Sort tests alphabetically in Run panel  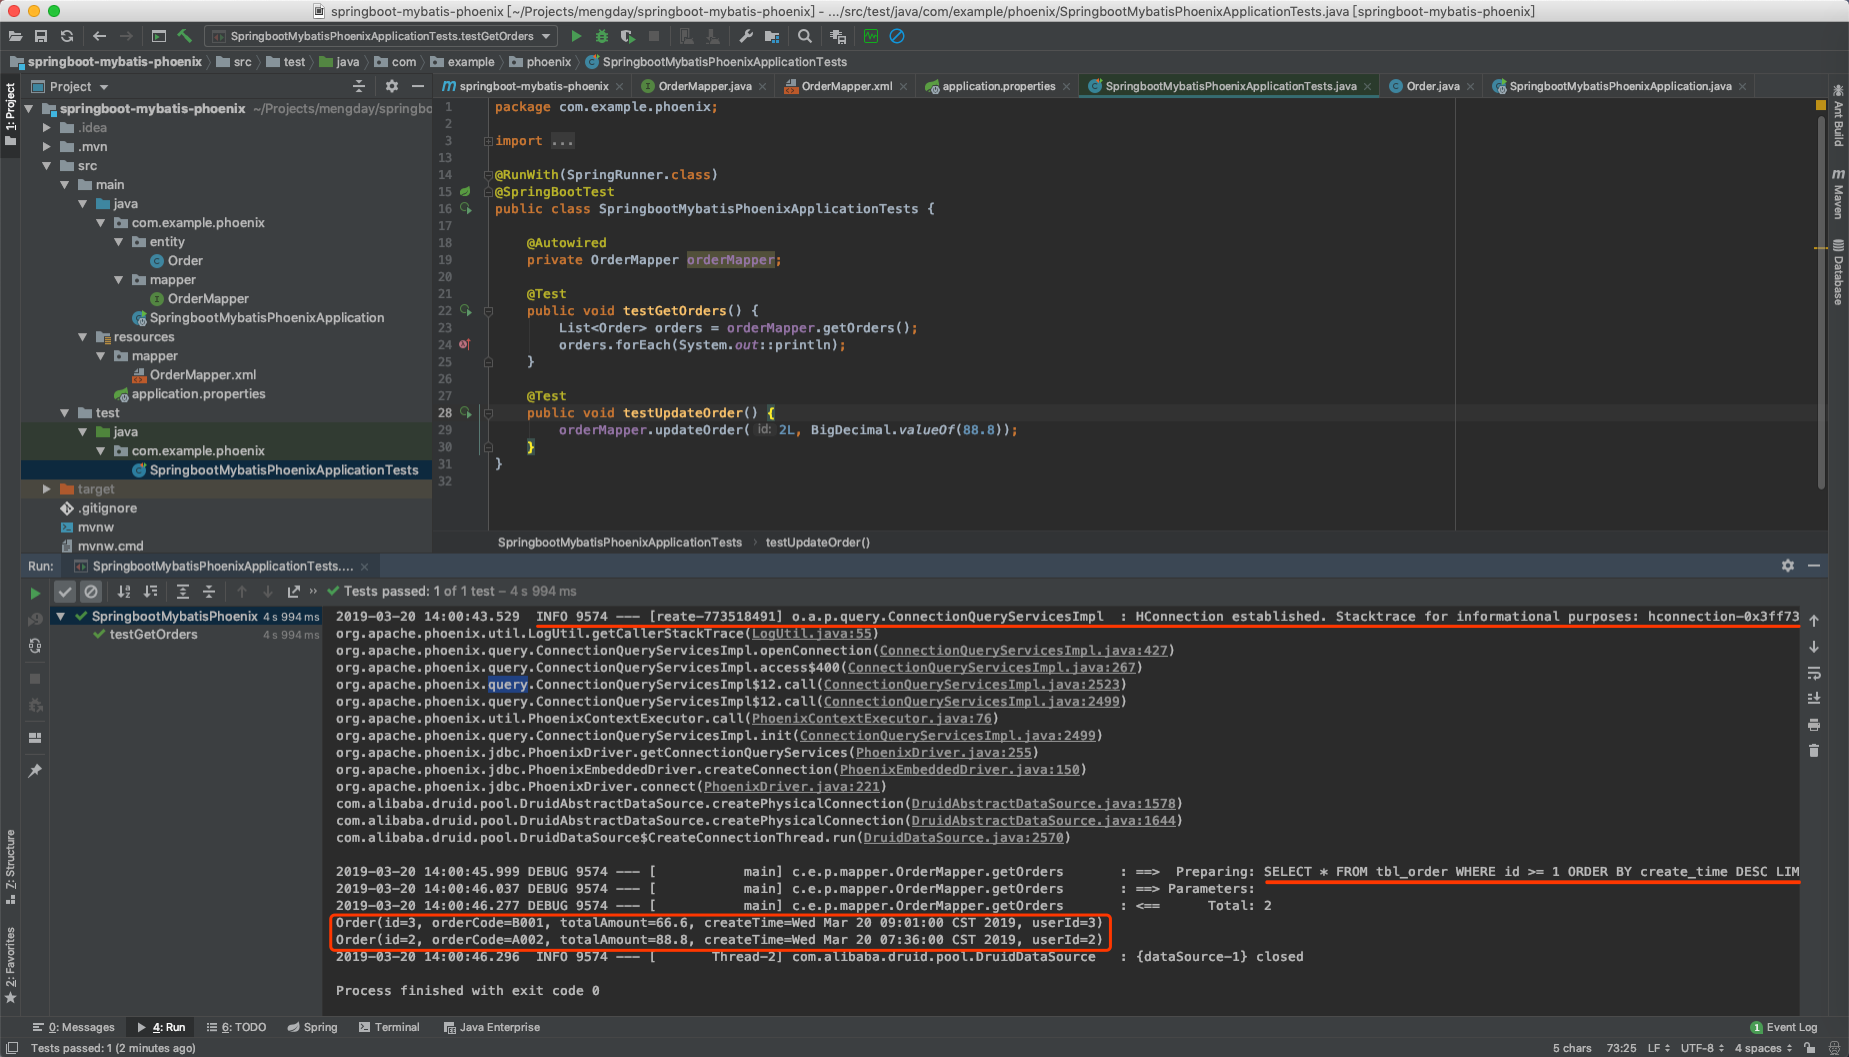(x=124, y=592)
